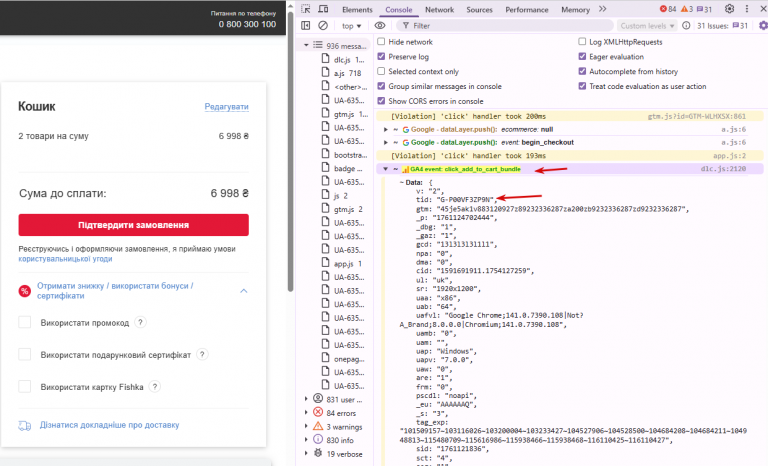Enable Selected context only checkbox

381,71
